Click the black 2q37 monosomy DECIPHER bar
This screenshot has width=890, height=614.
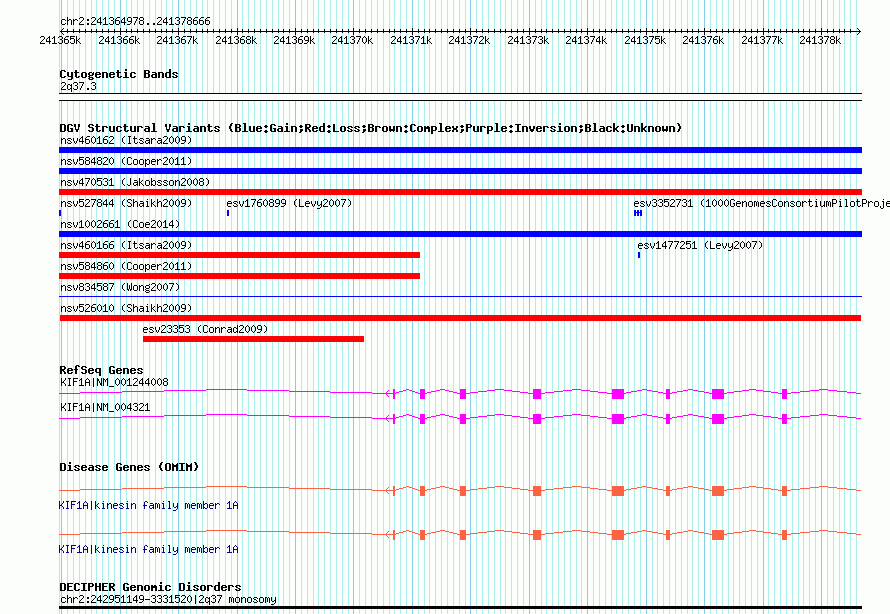[460, 608]
